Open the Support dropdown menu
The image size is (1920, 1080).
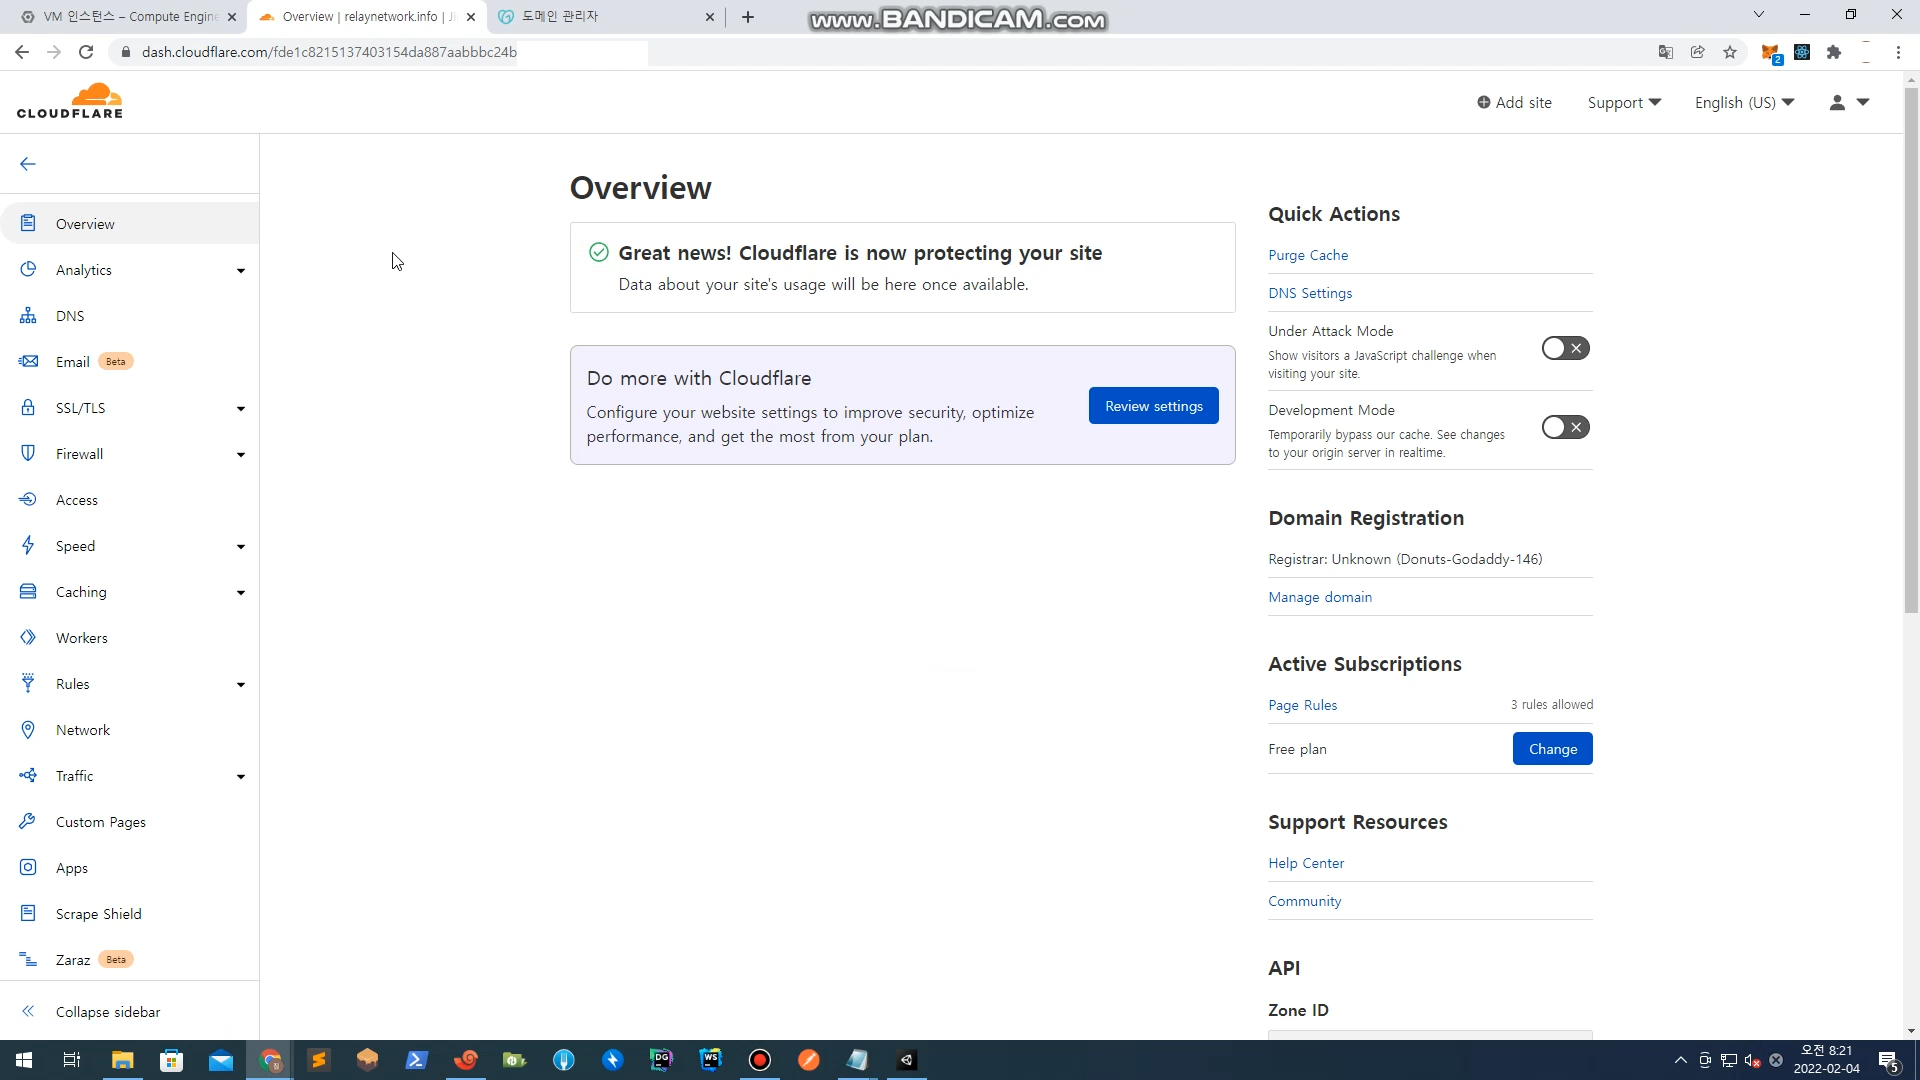[1624, 103]
